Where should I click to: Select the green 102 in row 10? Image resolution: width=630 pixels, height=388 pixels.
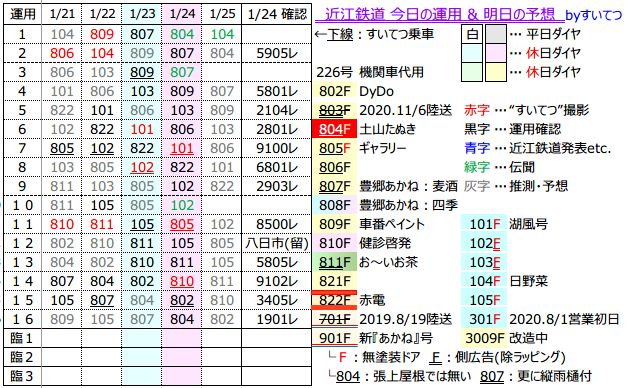pos(182,205)
